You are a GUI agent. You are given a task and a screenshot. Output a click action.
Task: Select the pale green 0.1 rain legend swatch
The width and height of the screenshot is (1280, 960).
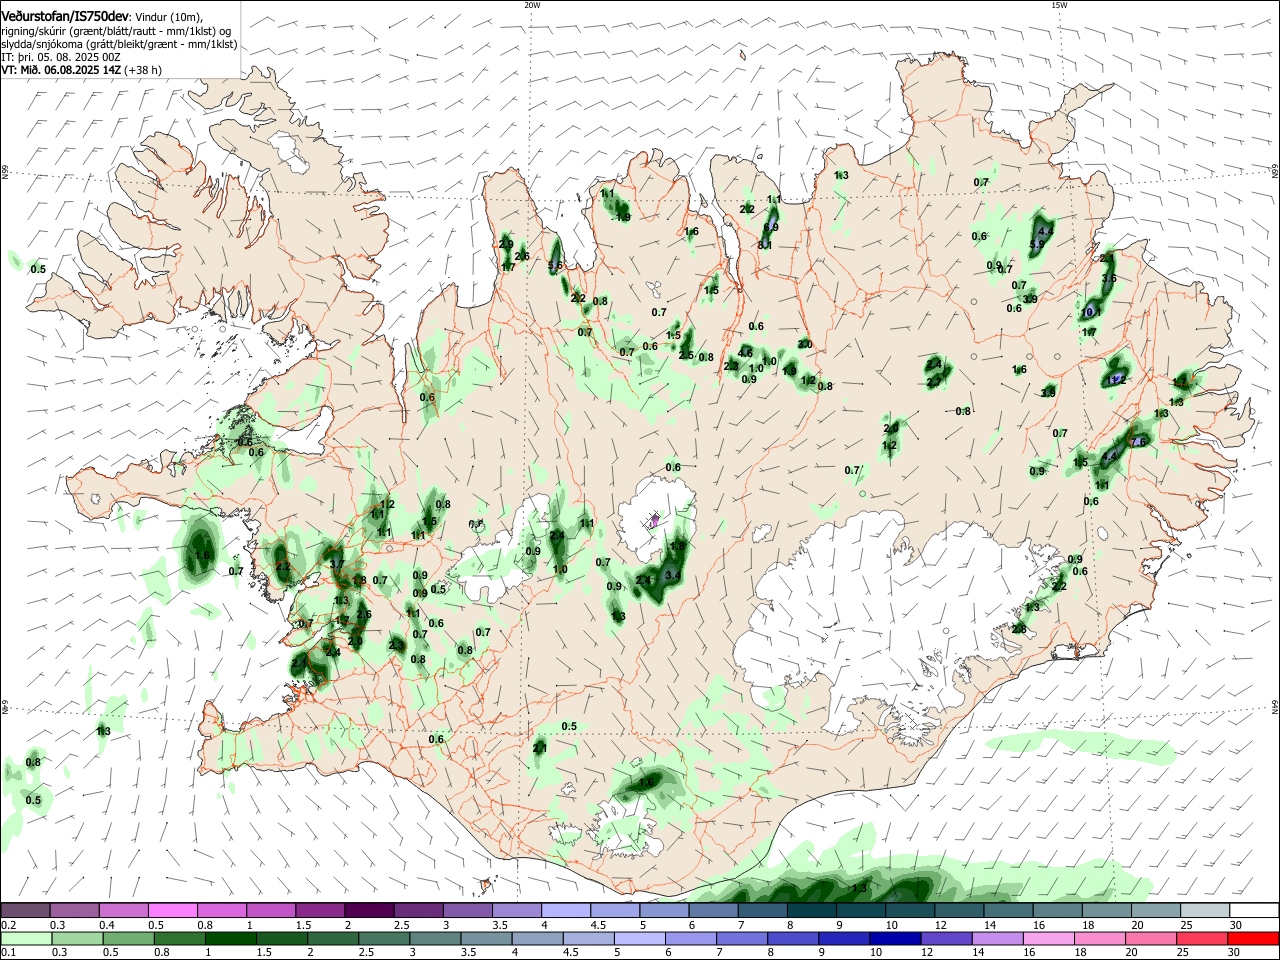[x=26, y=938]
